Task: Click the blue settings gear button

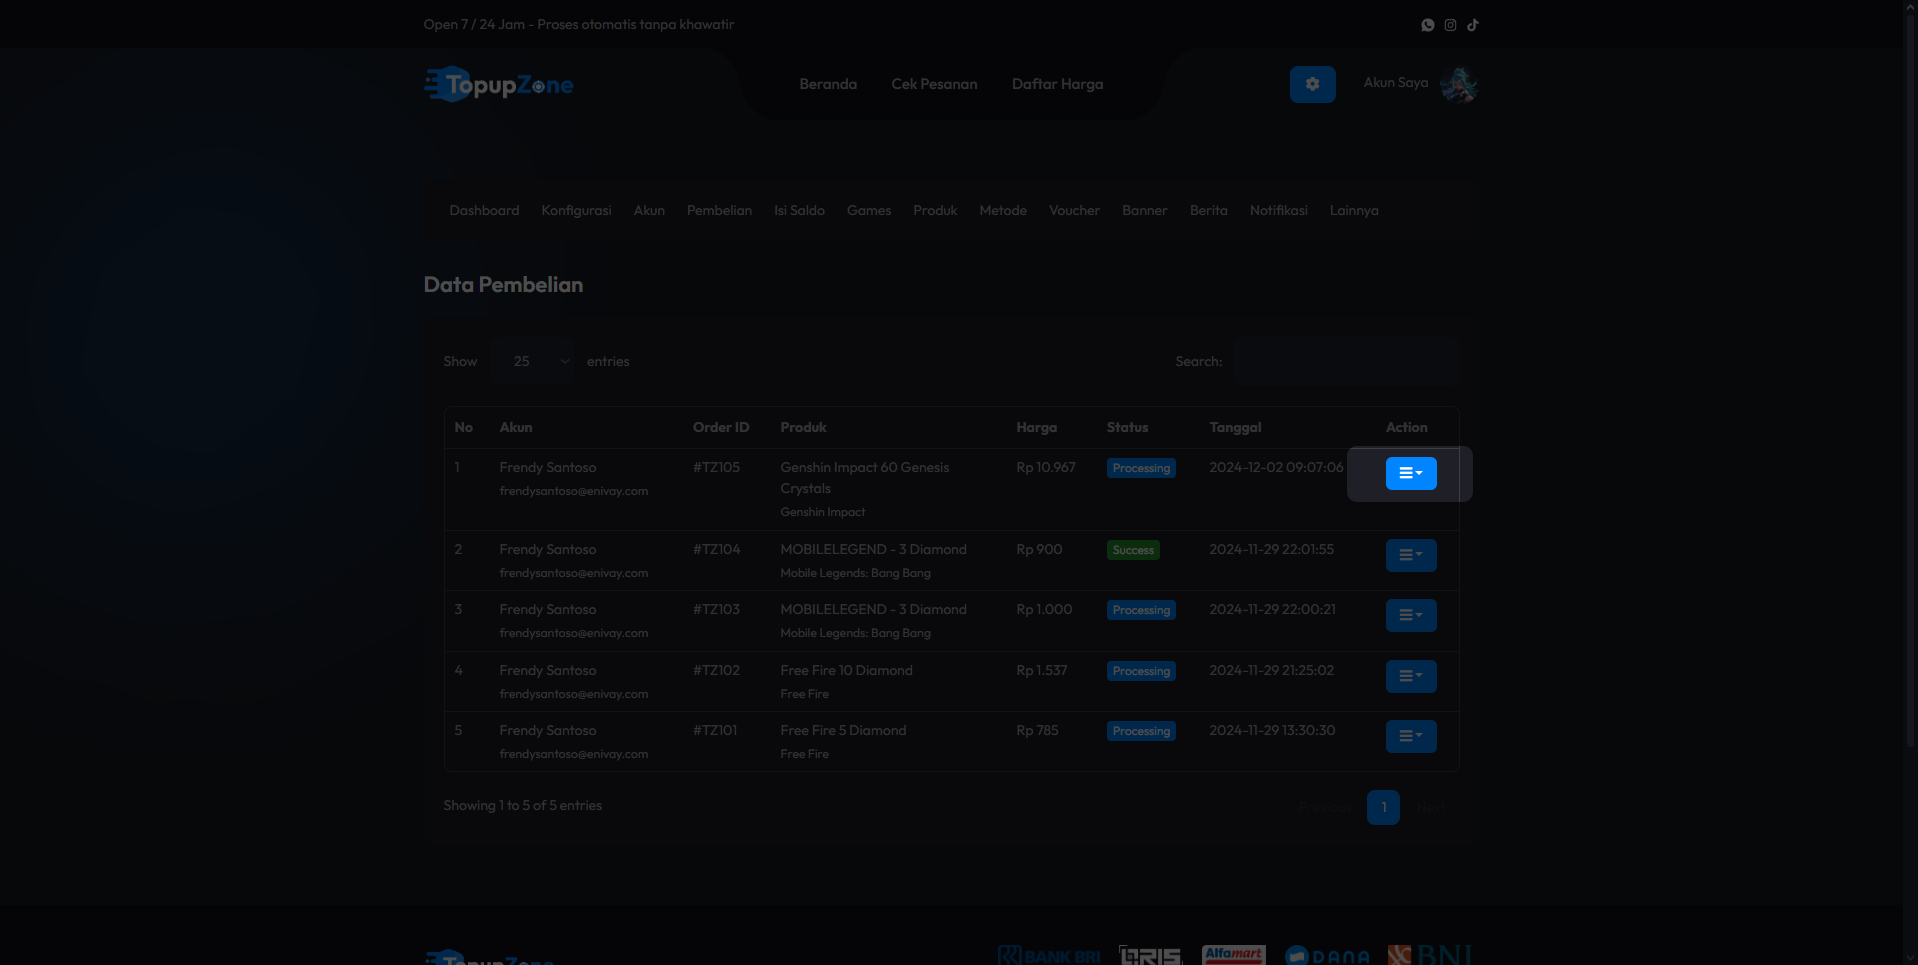Action: [x=1312, y=85]
